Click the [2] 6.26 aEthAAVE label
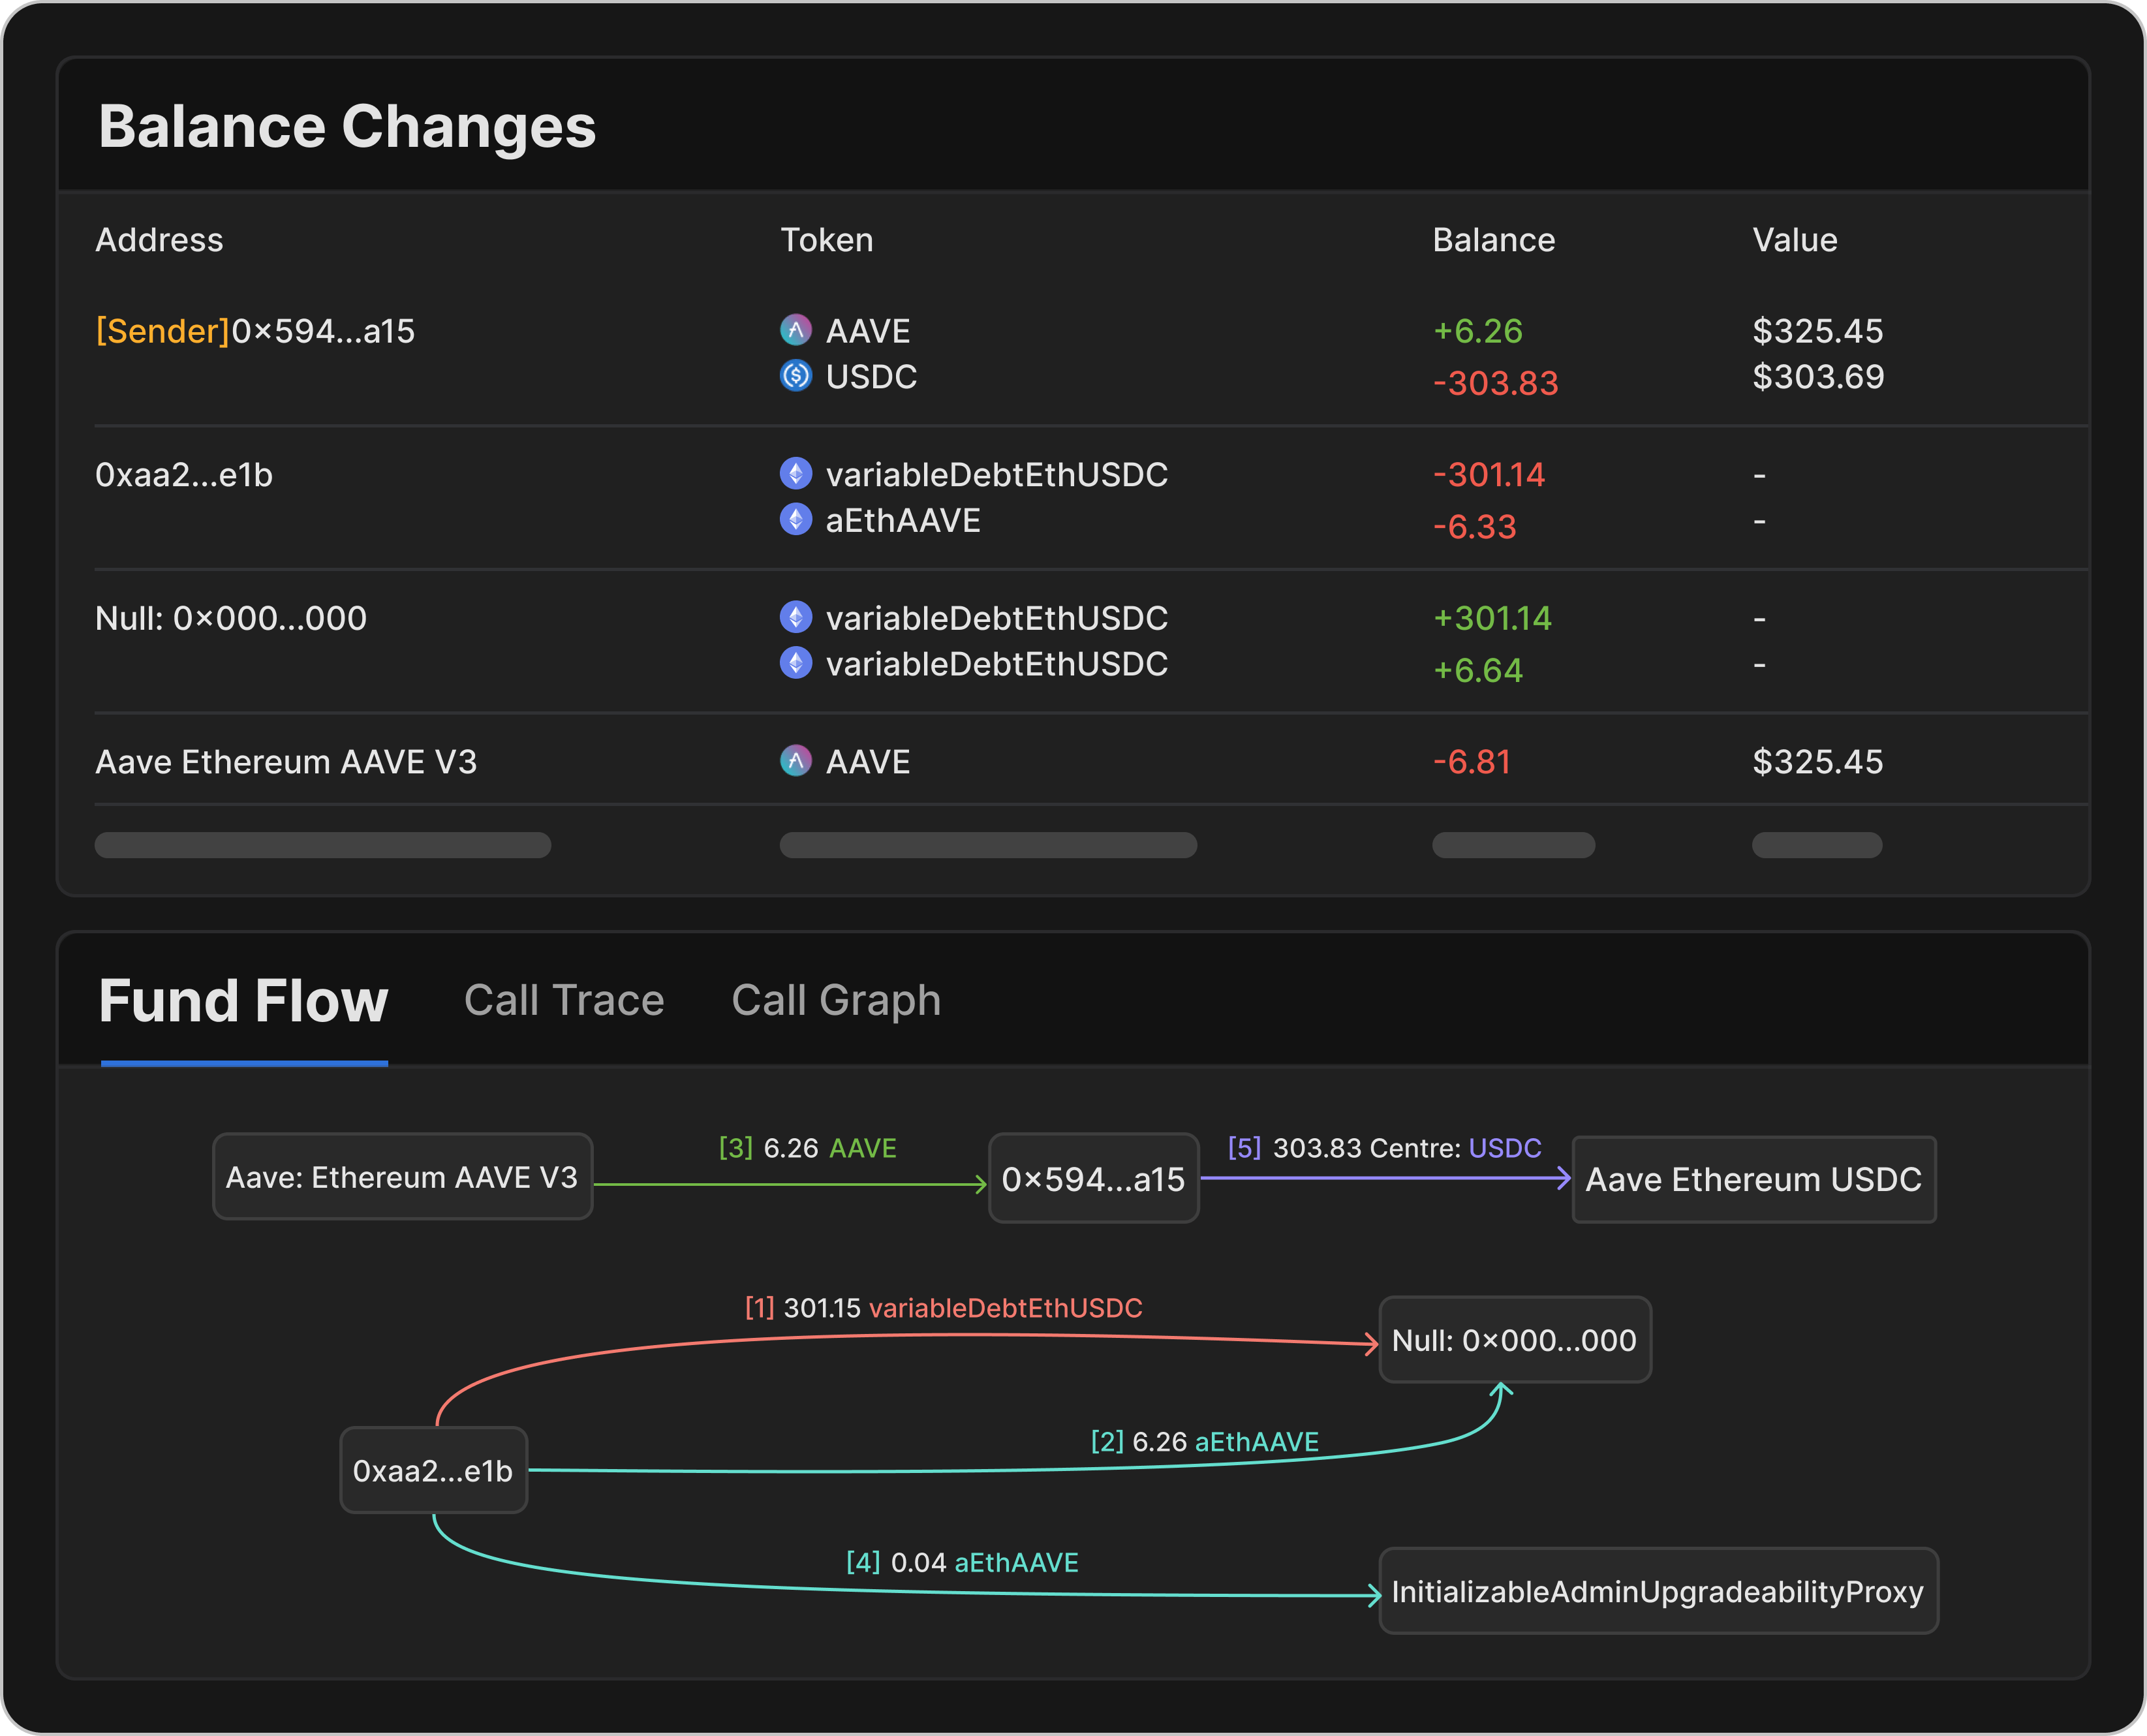Image resolution: width=2147 pixels, height=1736 pixels. [1205, 1442]
